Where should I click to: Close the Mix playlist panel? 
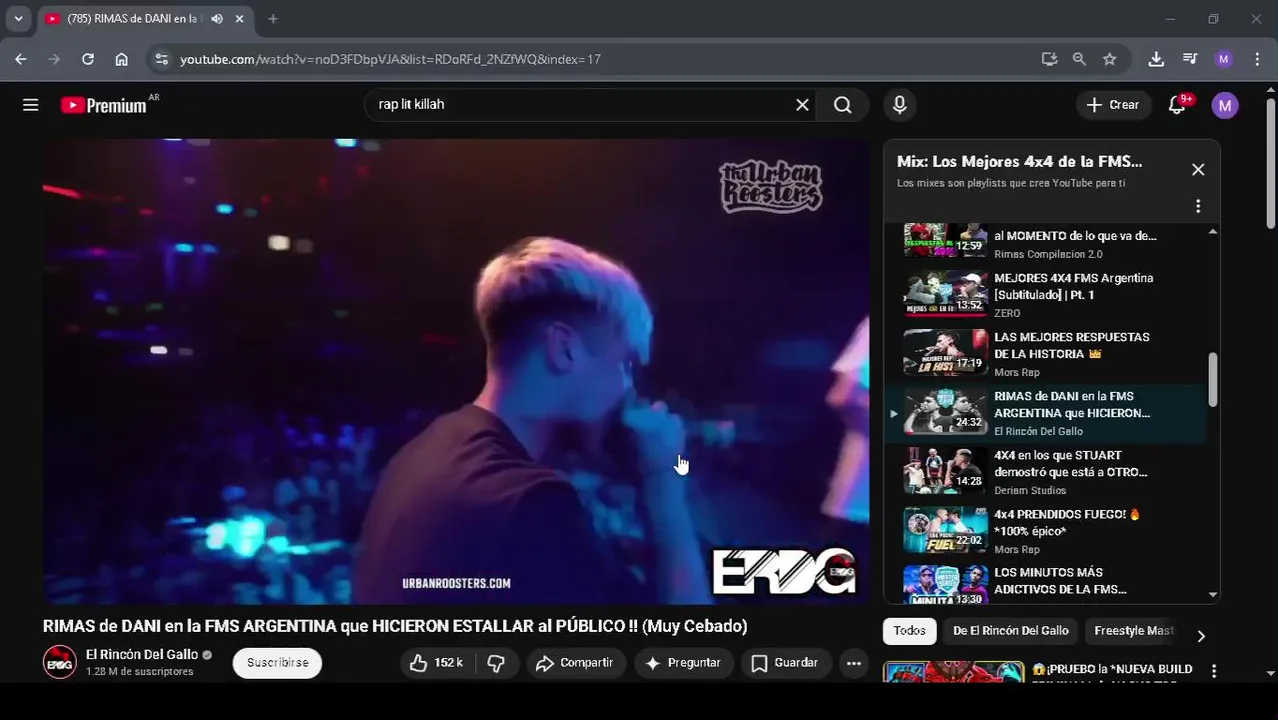point(1198,170)
